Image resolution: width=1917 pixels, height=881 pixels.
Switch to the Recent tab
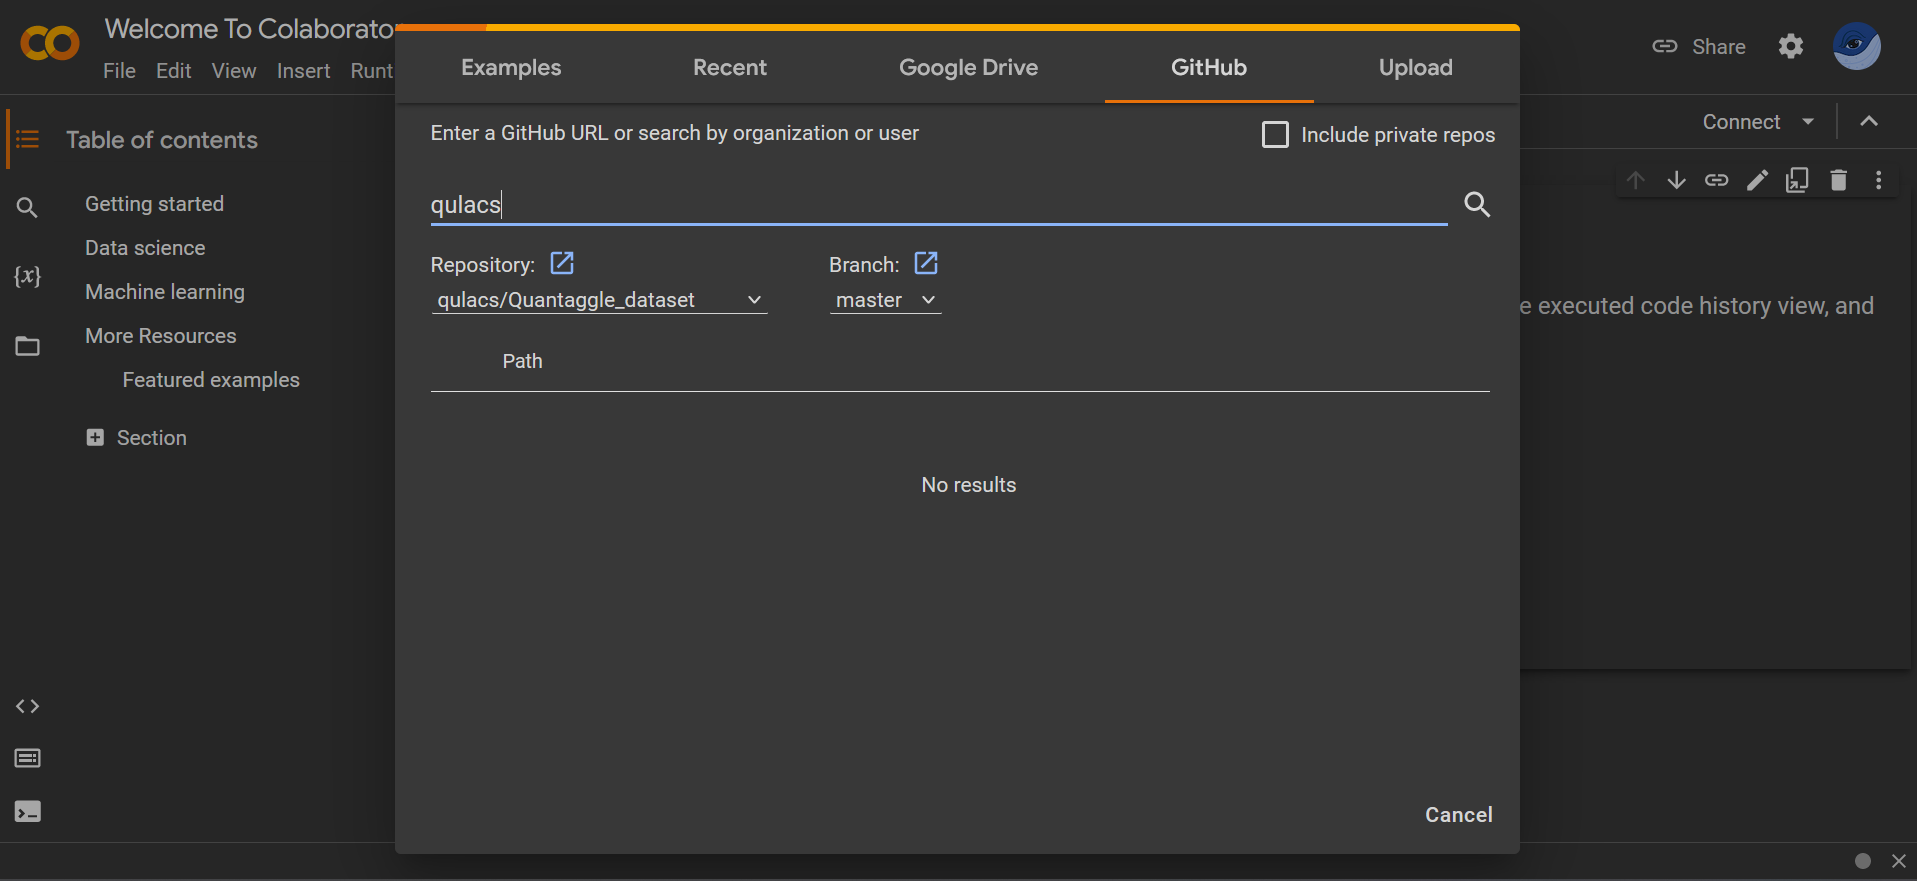tap(730, 67)
